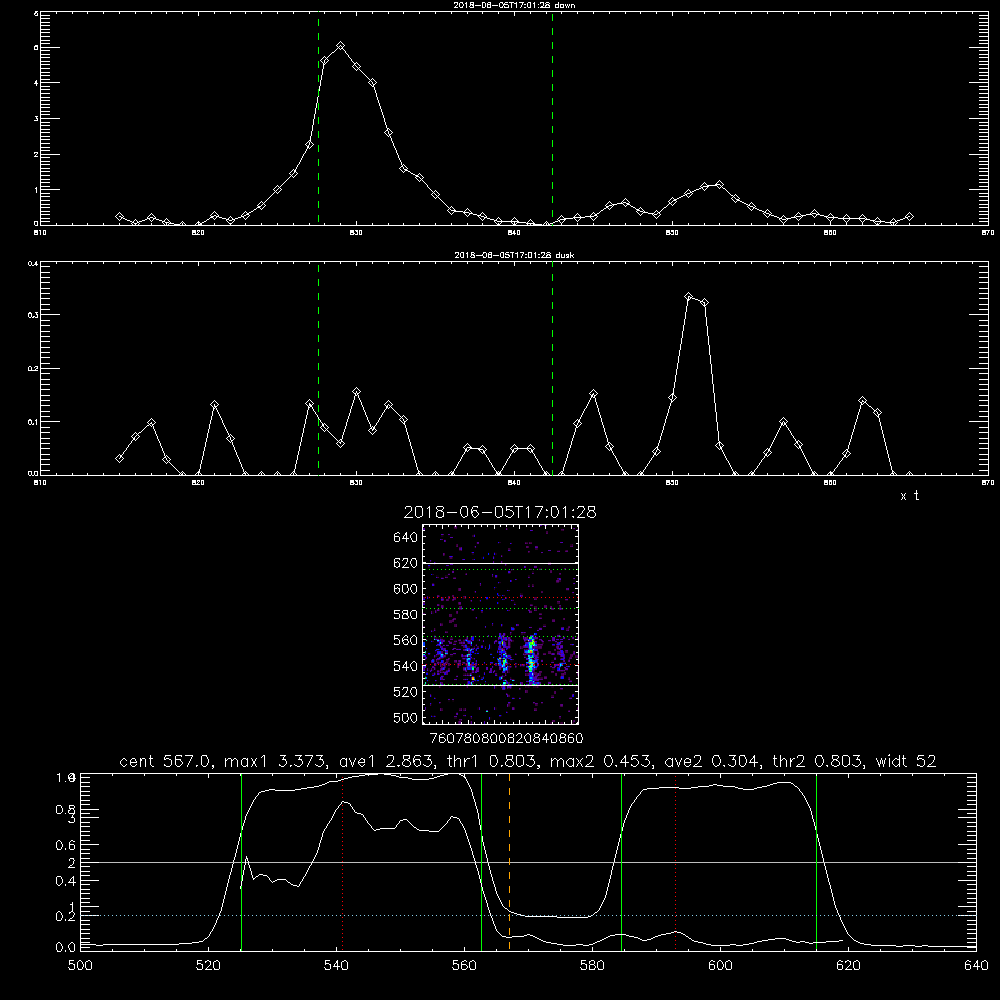Viewport: 1000px width, 1000px height.
Task: Select the '0.3' y-axis label of the dusk plot
Action: (33, 315)
